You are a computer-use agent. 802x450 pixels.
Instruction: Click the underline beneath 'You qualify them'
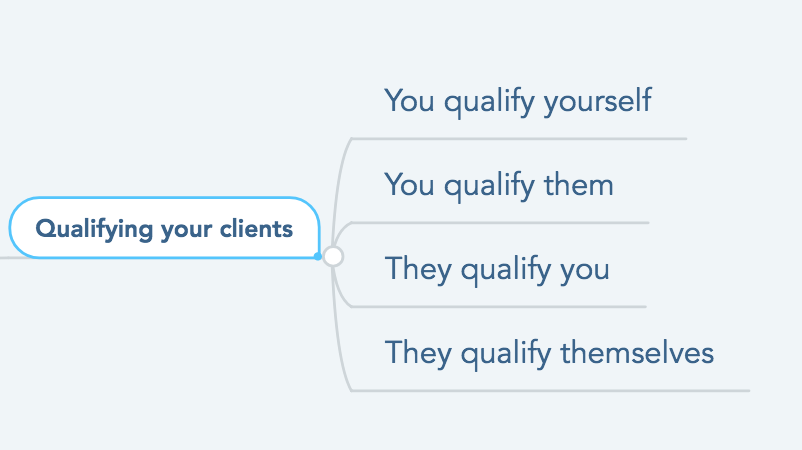click(x=500, y=223)
